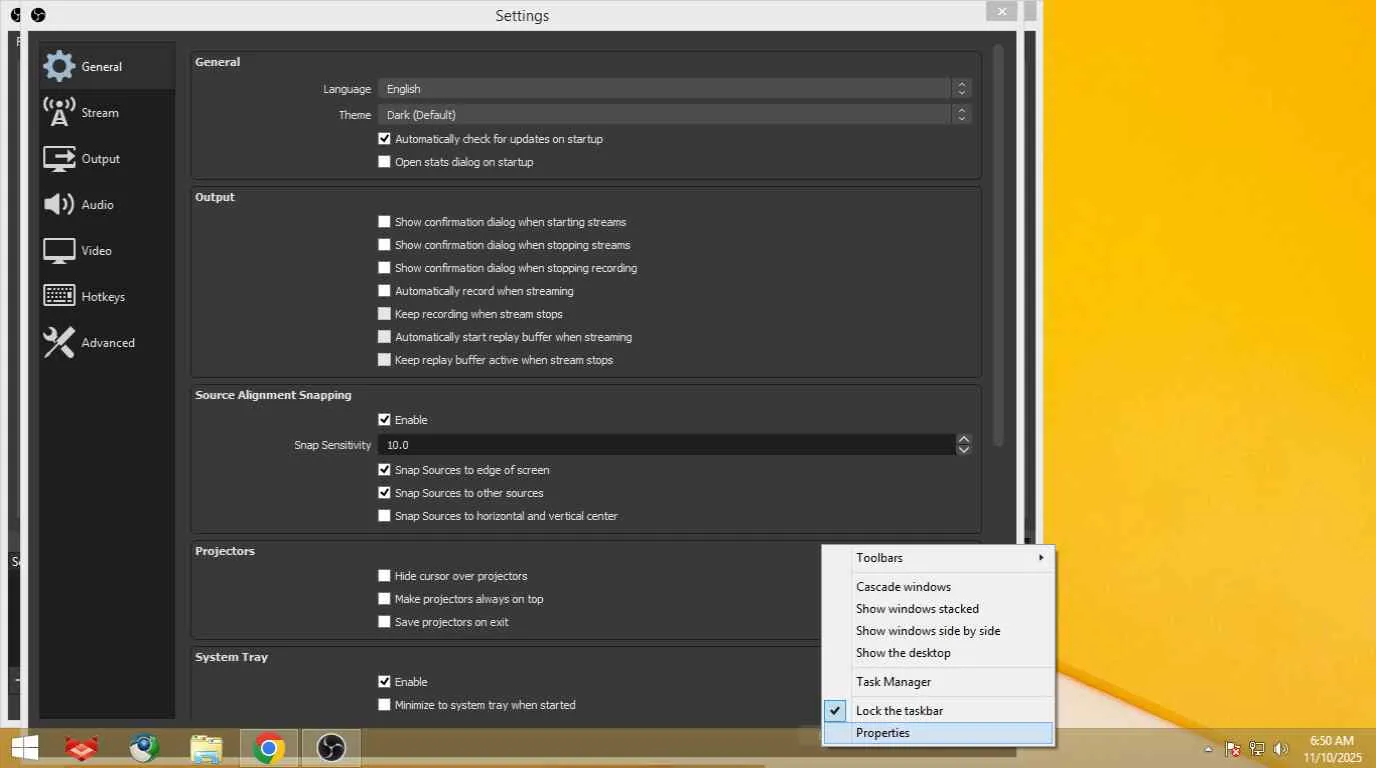1376x768 pixels.
Task: Increase Snap Sensitivity with up arrow
Action: click(x=964, y=440)
